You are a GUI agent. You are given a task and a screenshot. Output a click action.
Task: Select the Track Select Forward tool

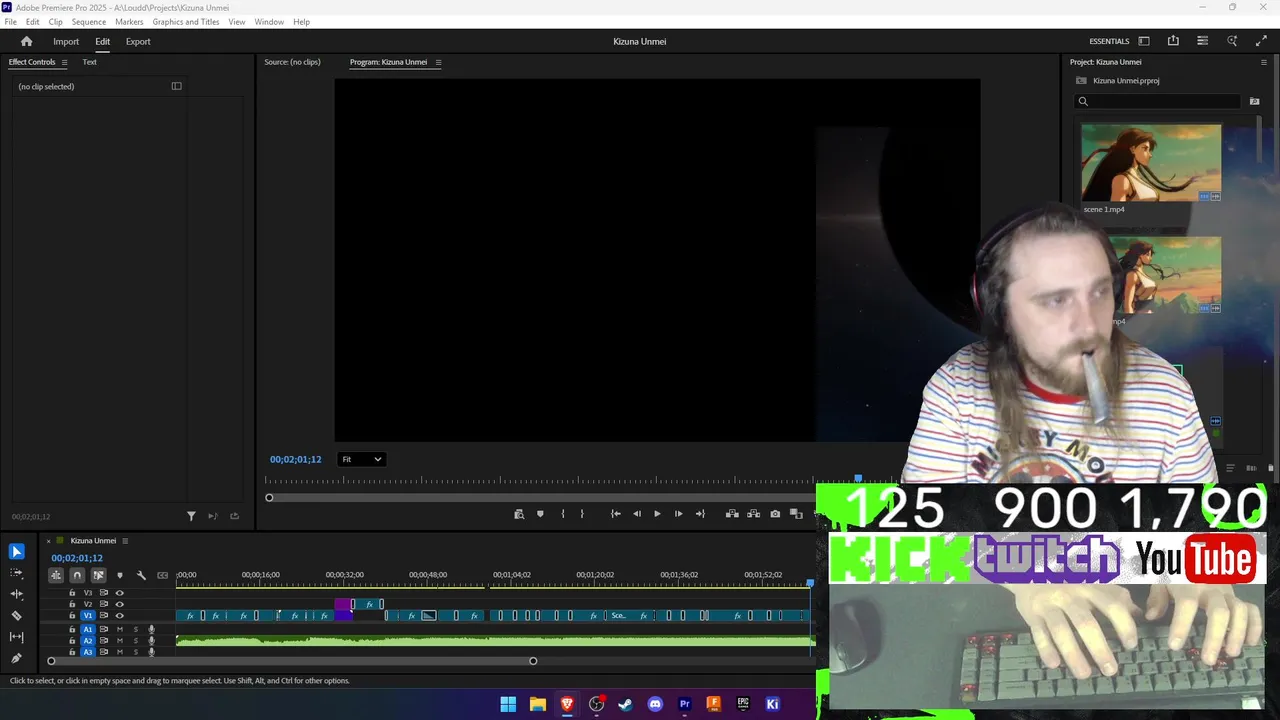pyautogui.click(x=16, y=573)
